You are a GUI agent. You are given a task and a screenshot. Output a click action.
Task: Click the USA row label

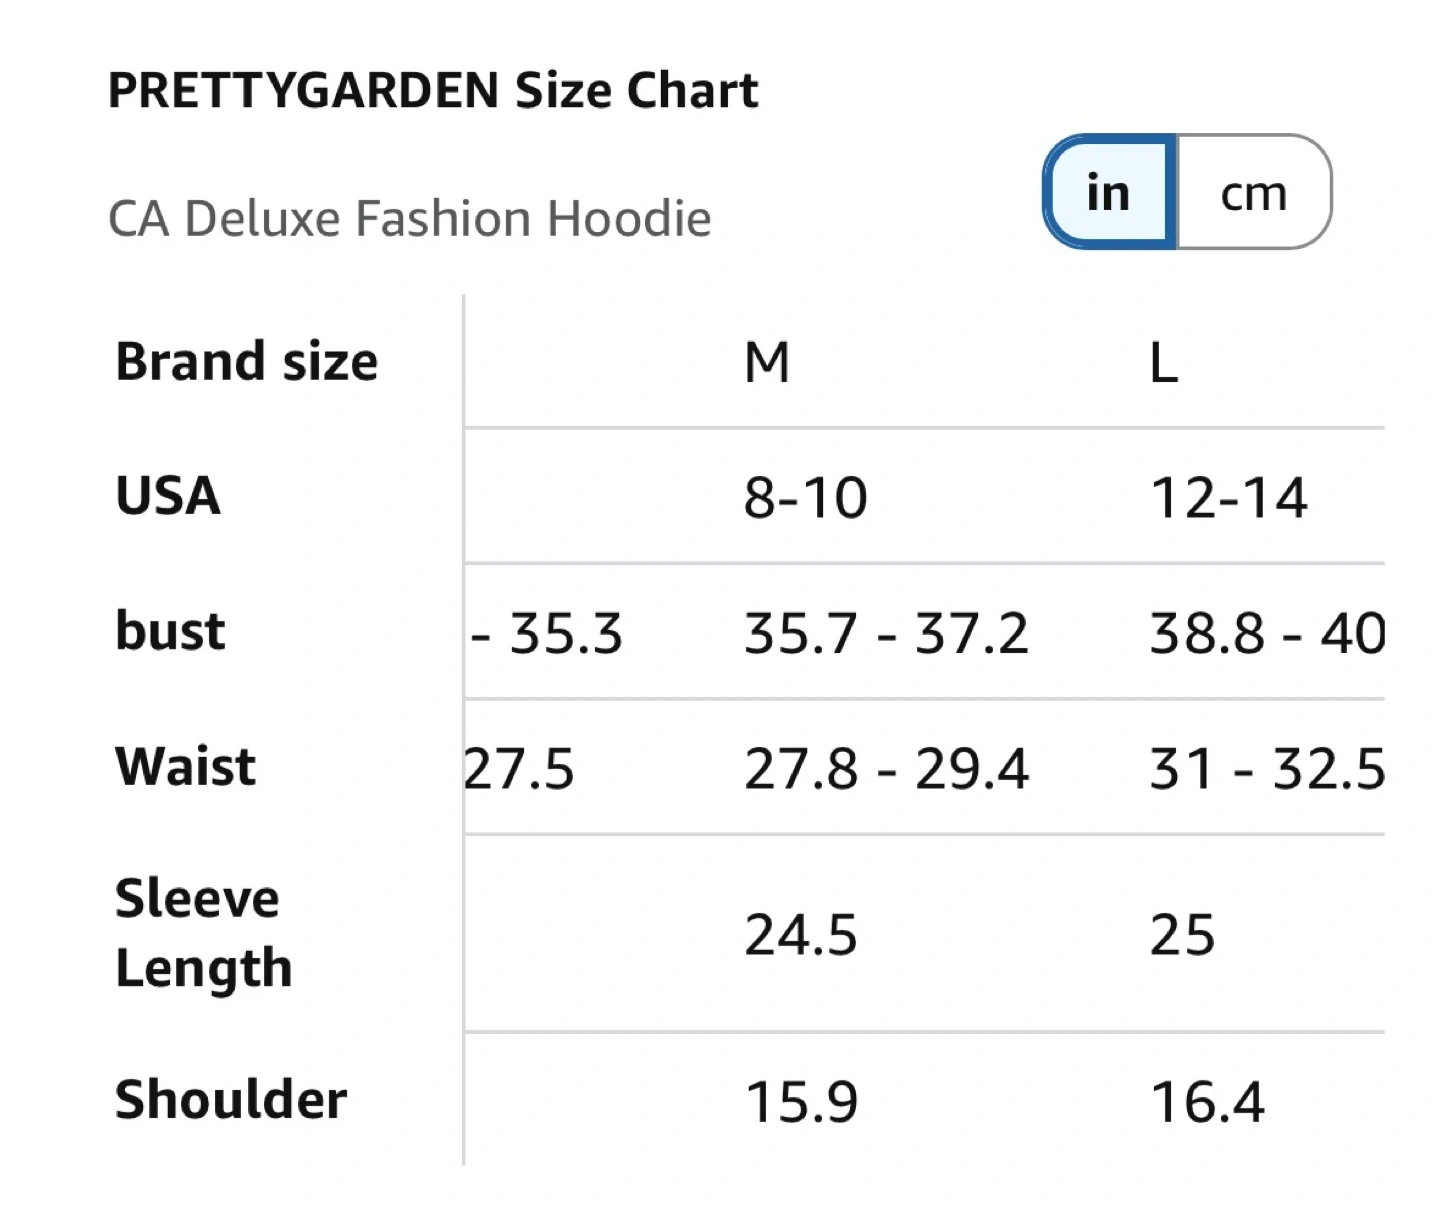(168, 496)
